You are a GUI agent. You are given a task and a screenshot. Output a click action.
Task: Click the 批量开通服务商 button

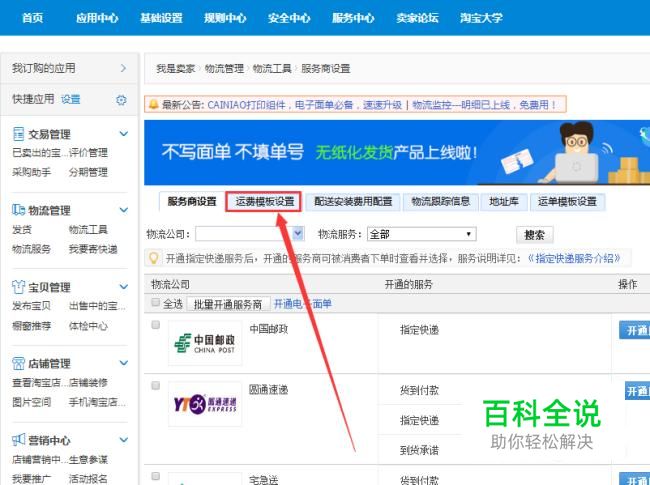click(x=228, y=304)
